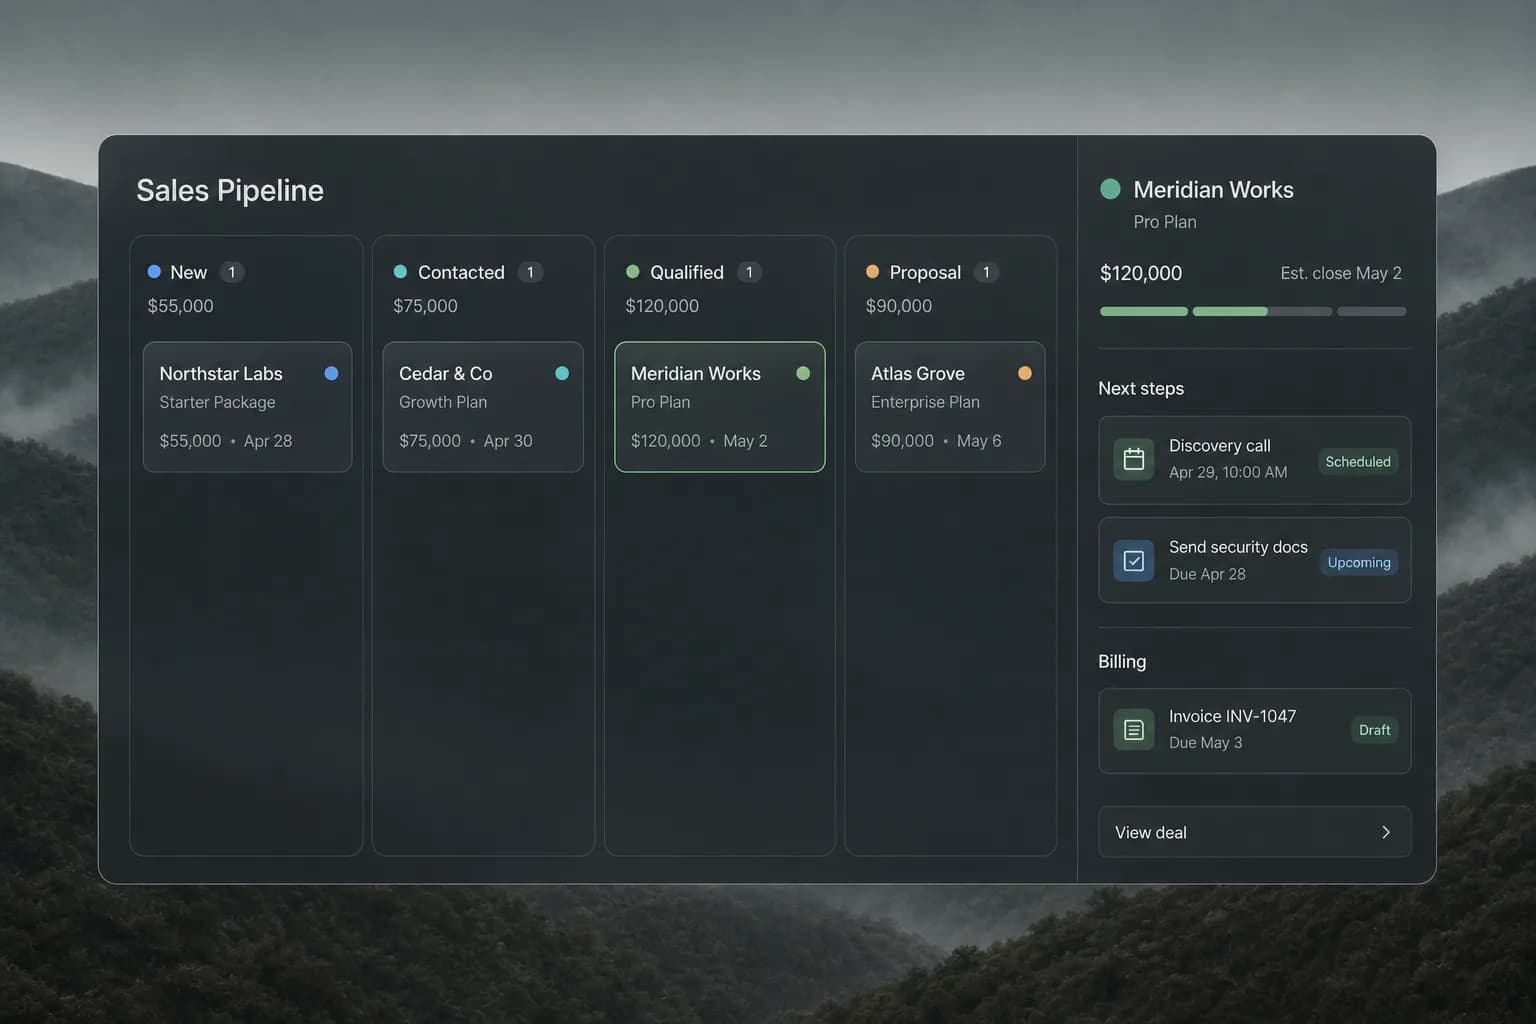1536x1024 pixels.
Task: Open the View deal button
Action: click(1255, 832)
